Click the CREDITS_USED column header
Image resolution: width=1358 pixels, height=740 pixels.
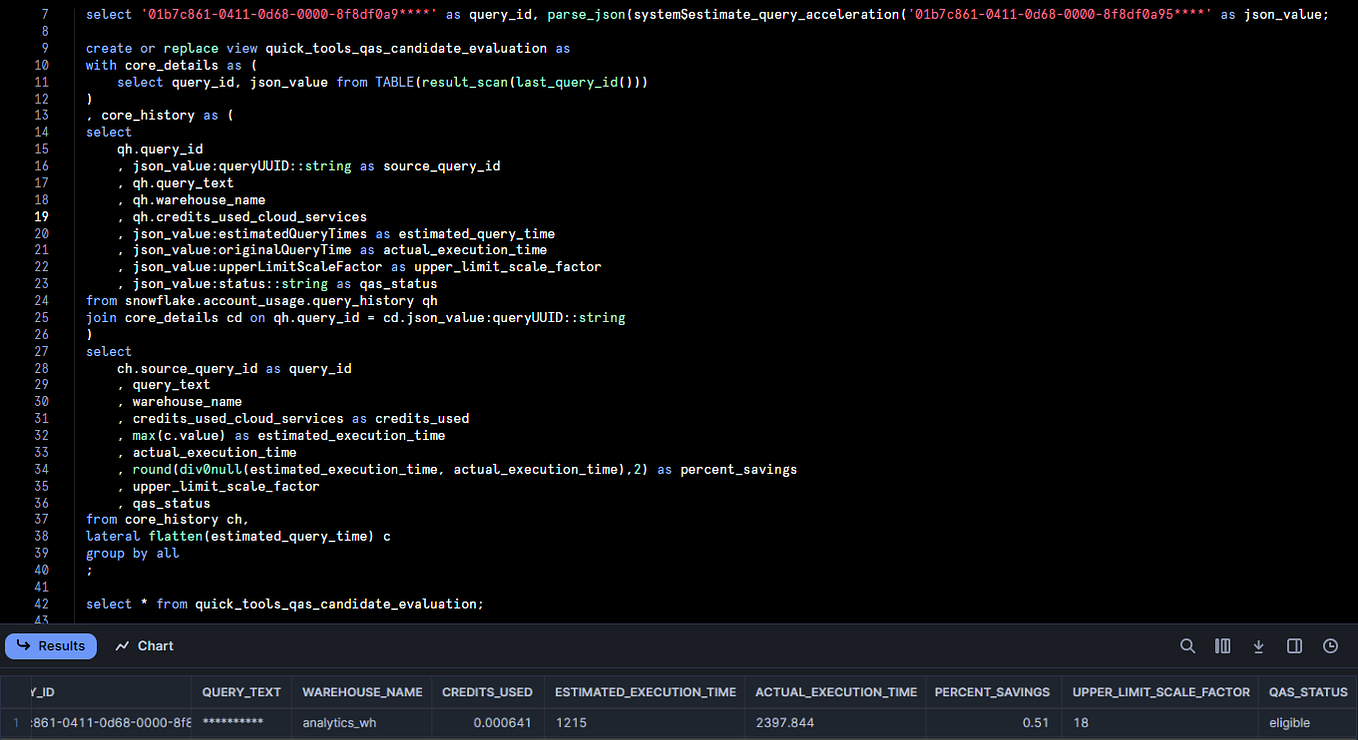(488, 692)
